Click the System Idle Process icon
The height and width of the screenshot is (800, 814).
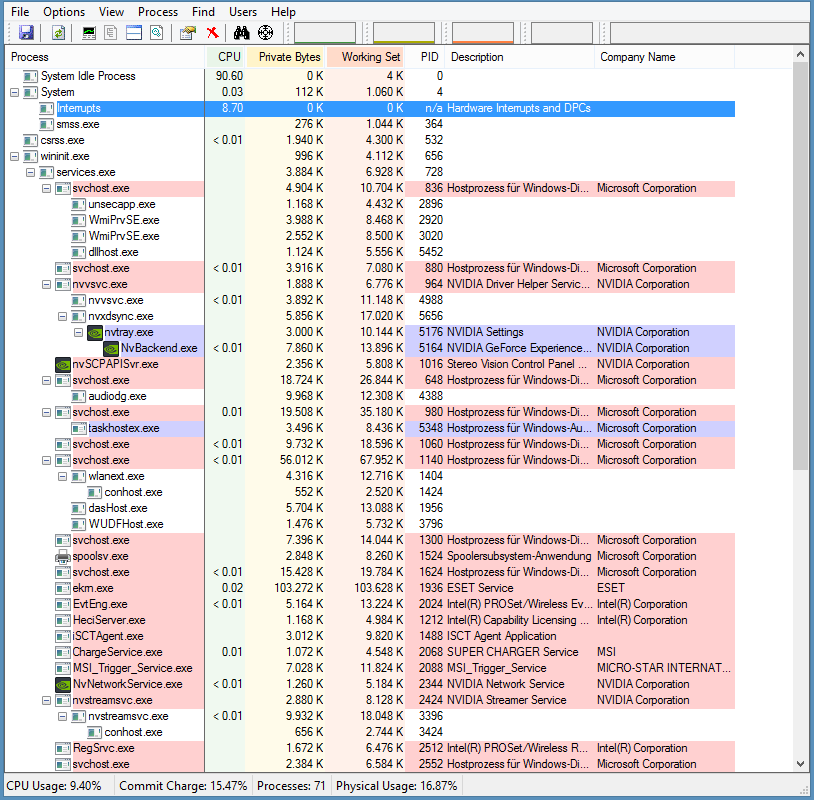click(31, 76)
